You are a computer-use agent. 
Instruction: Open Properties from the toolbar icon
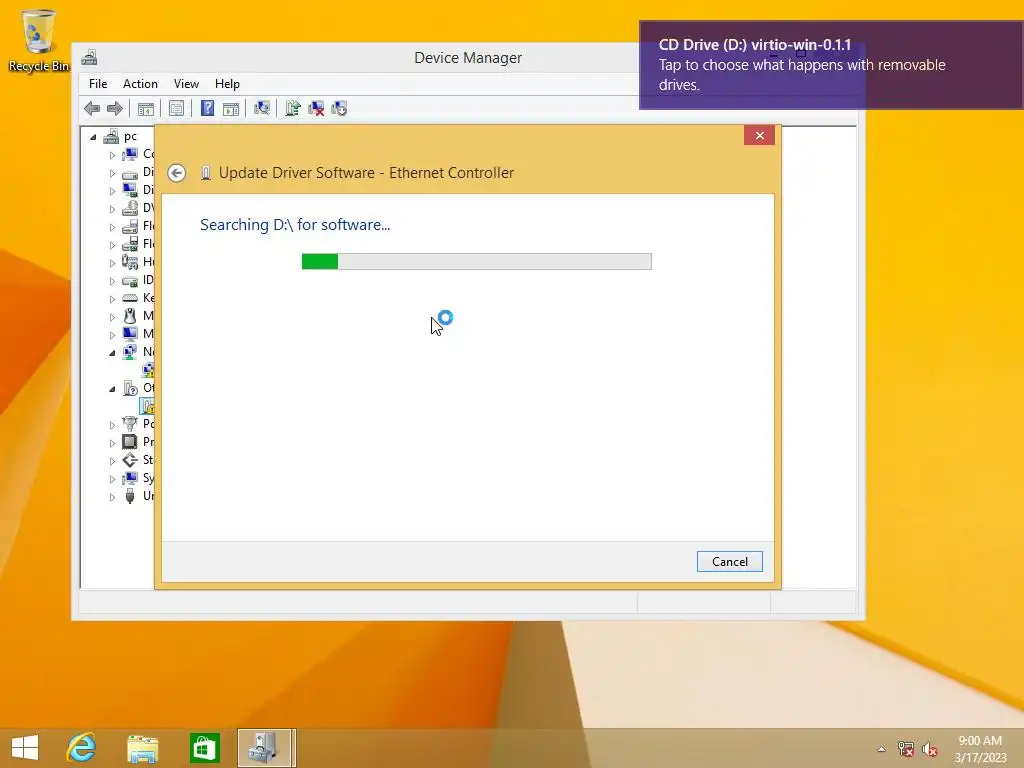point(176,108)
